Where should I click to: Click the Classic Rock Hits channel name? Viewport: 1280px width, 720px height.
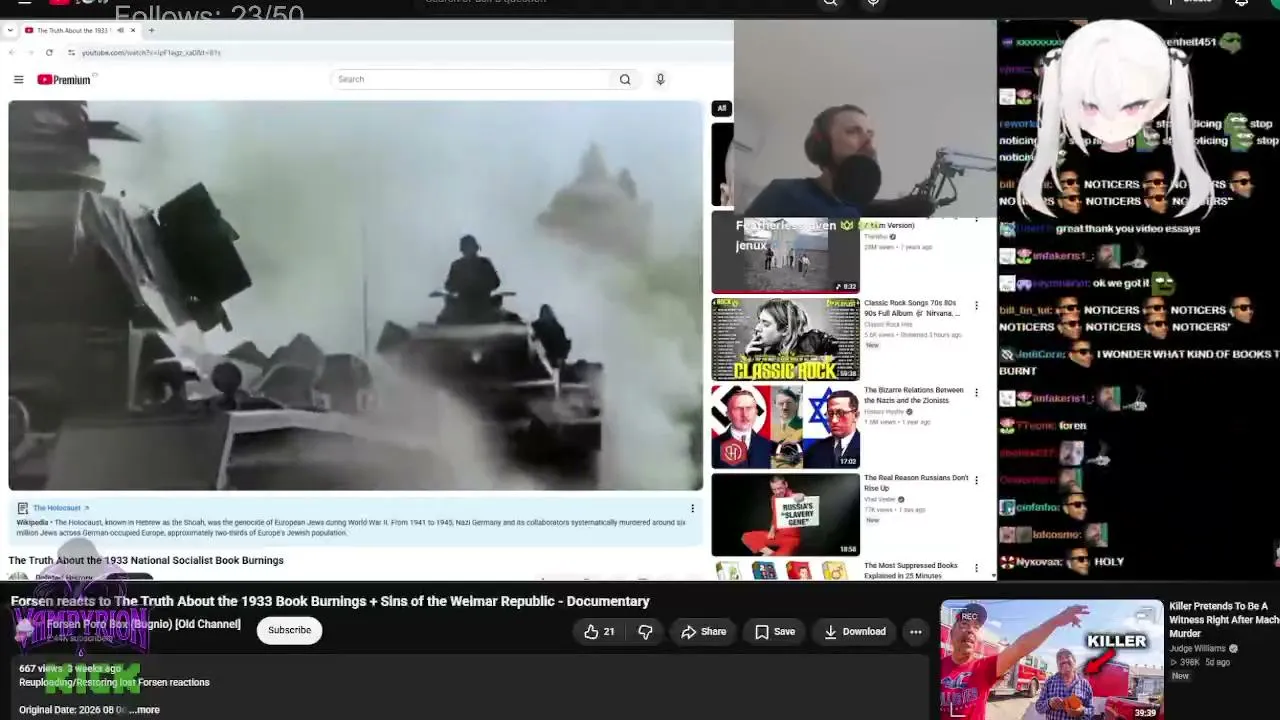pos(888,325)
